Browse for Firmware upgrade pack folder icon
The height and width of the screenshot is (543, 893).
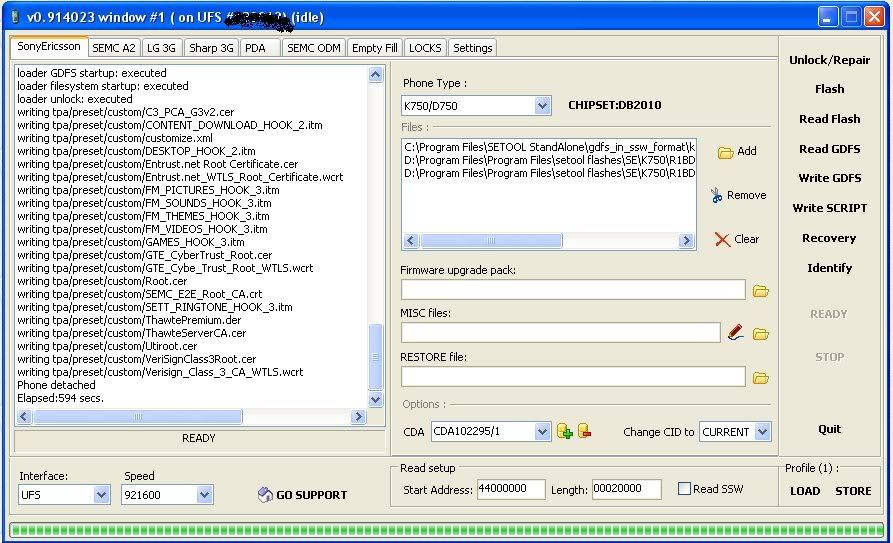click(761, 291)
